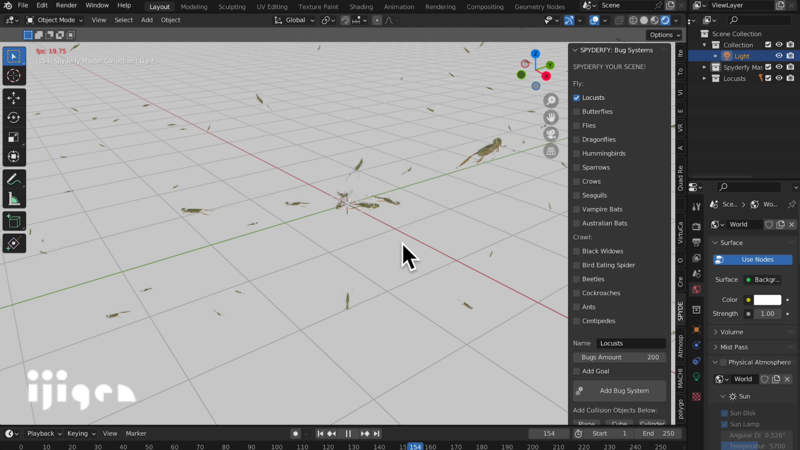Viewport: 800px width, 450px height.
Task: Open the Add menu in viewport header
Action: [146, 20]
